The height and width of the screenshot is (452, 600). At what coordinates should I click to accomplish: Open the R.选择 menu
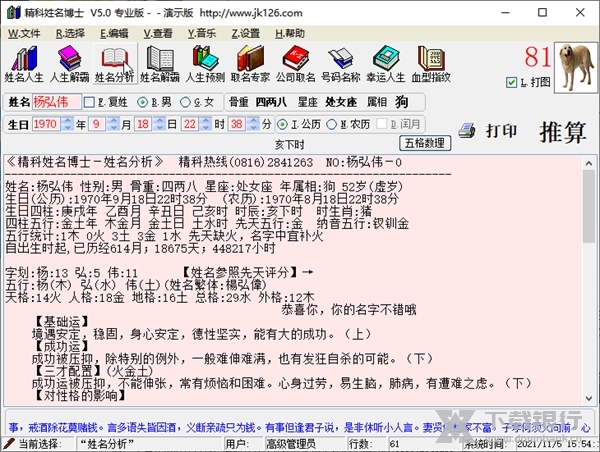(70, 34)
